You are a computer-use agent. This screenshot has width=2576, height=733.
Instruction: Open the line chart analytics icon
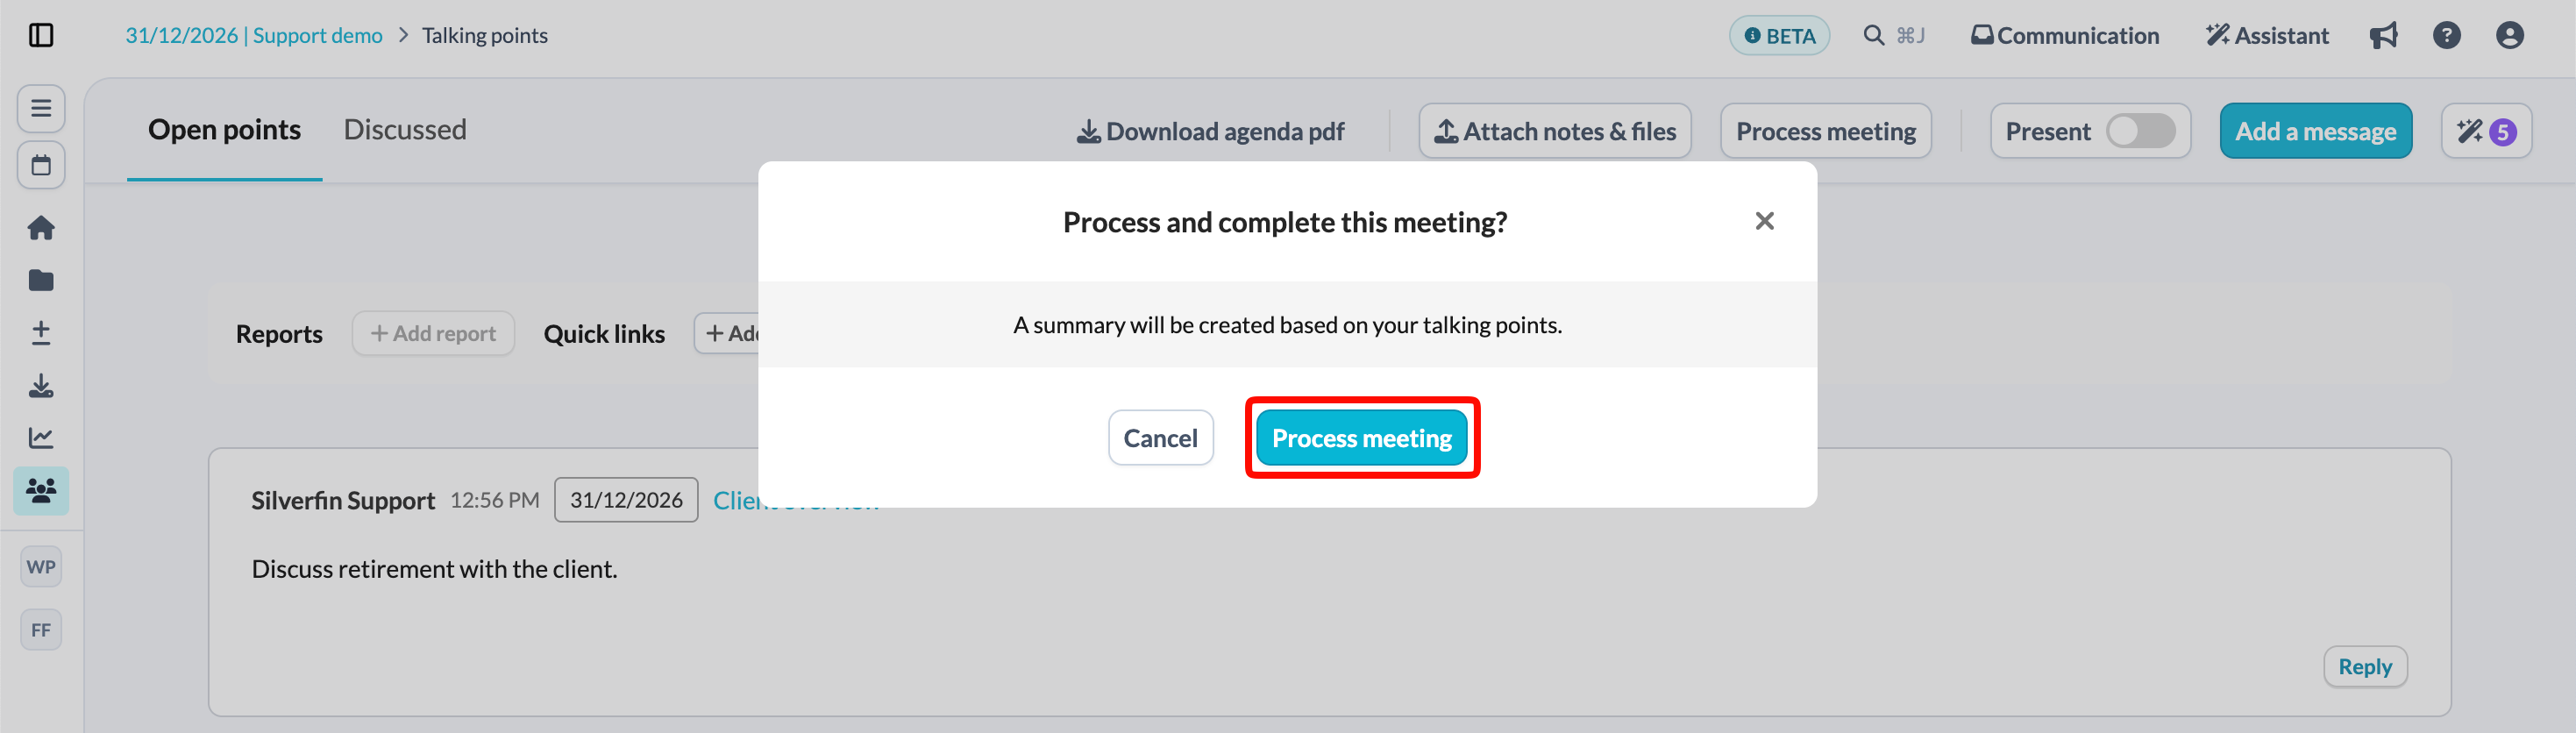pyautogui.click(x=41, y=437)
